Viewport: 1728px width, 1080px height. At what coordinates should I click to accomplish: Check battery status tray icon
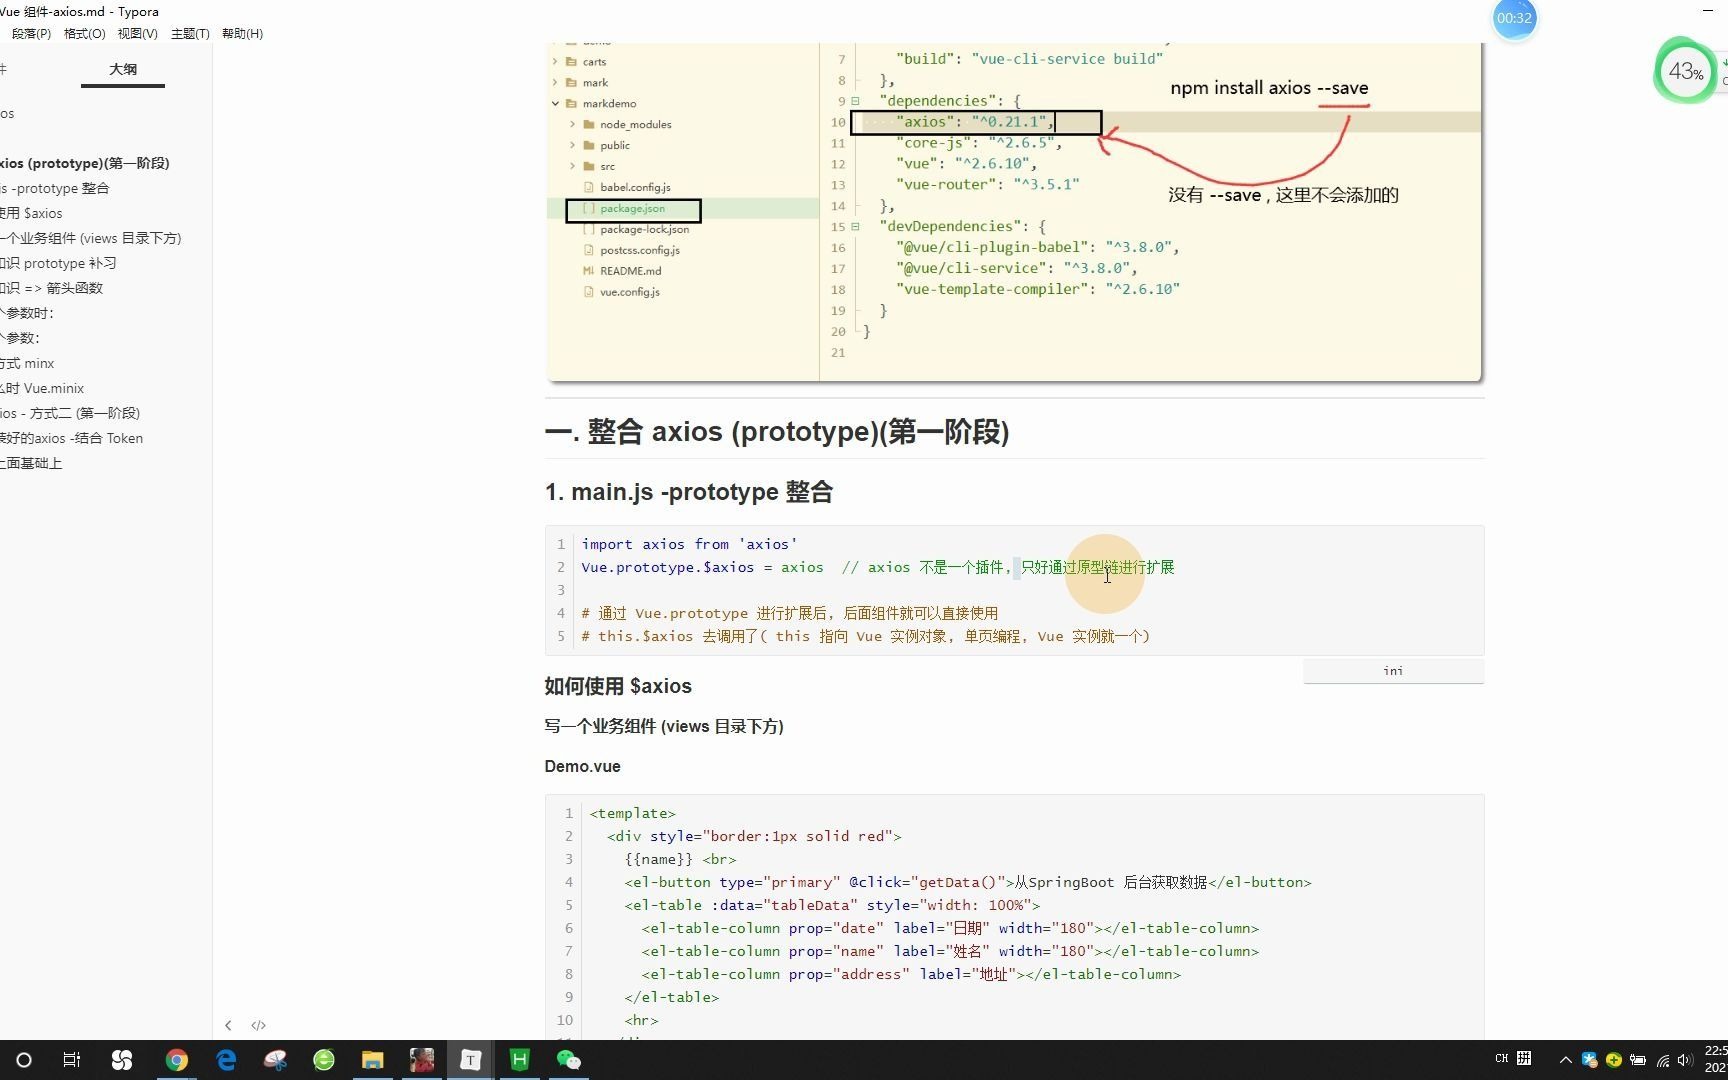(x=1638, y=1060)
